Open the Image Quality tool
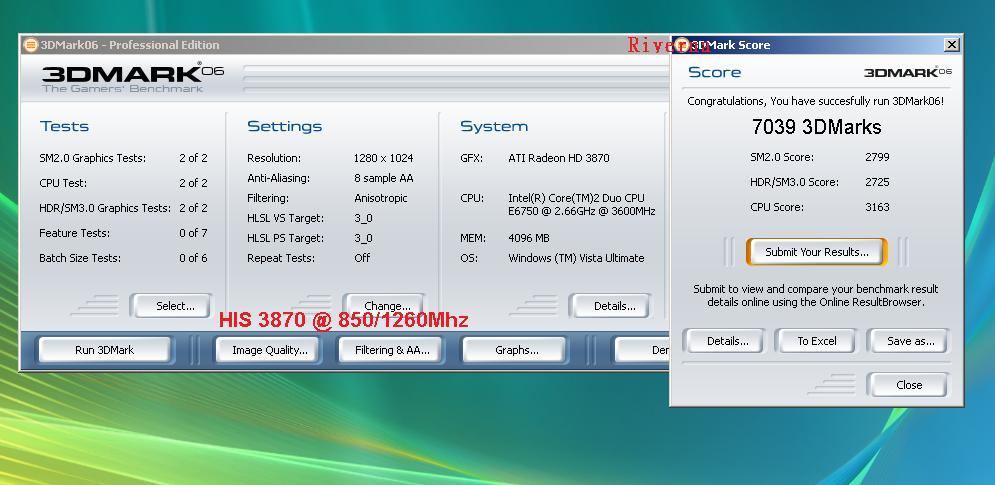The image size is (995, 485). [x=267, y=350]
